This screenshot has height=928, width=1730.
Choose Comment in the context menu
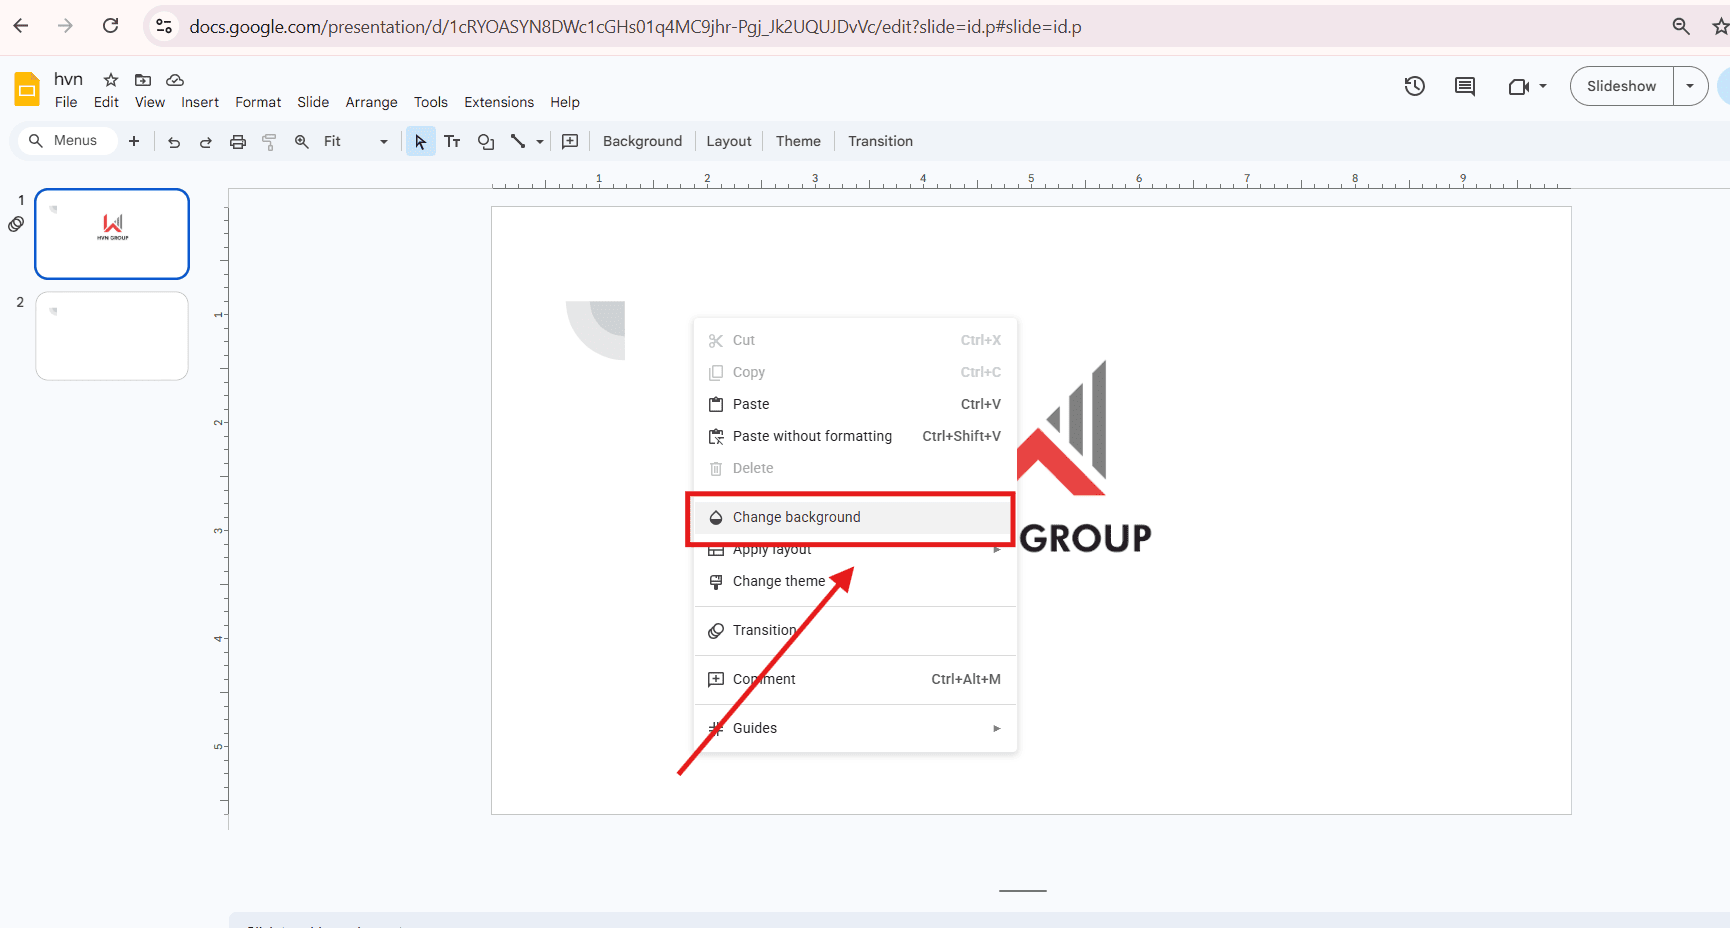pos(855,679)
